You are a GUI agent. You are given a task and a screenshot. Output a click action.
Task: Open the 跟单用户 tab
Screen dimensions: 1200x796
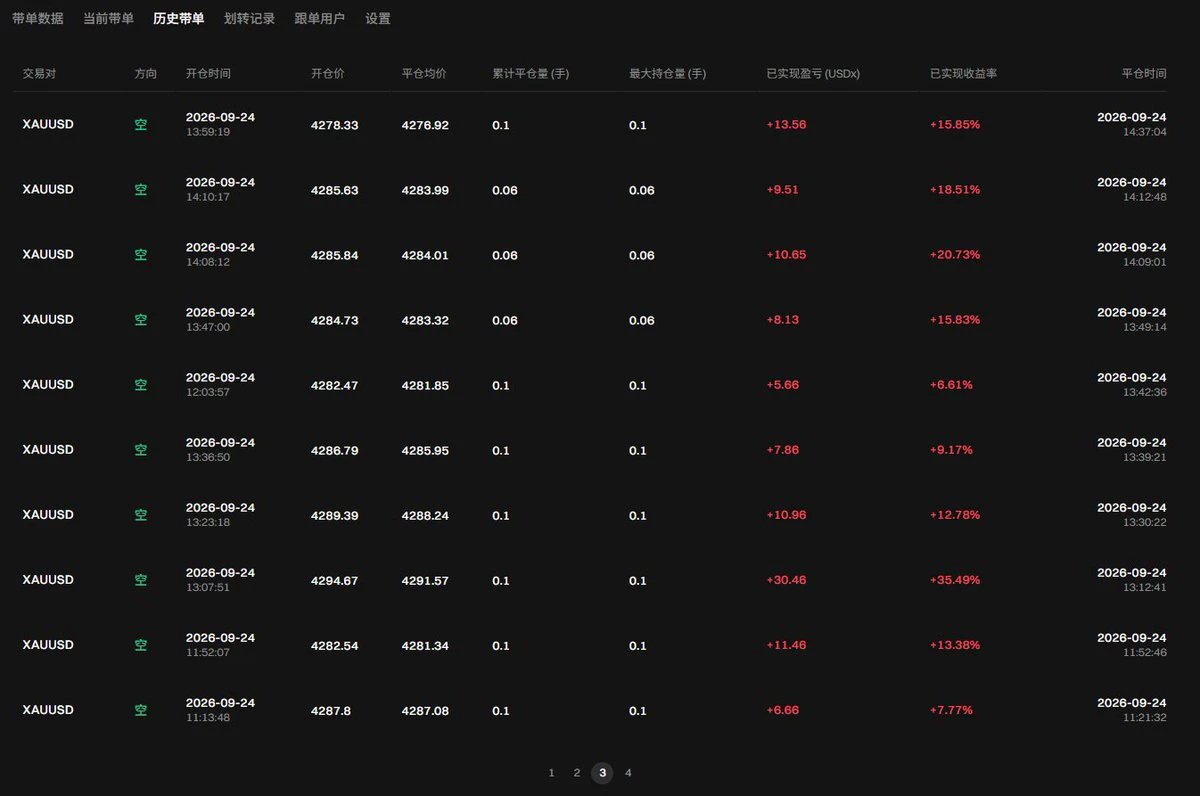pos(320,19)
